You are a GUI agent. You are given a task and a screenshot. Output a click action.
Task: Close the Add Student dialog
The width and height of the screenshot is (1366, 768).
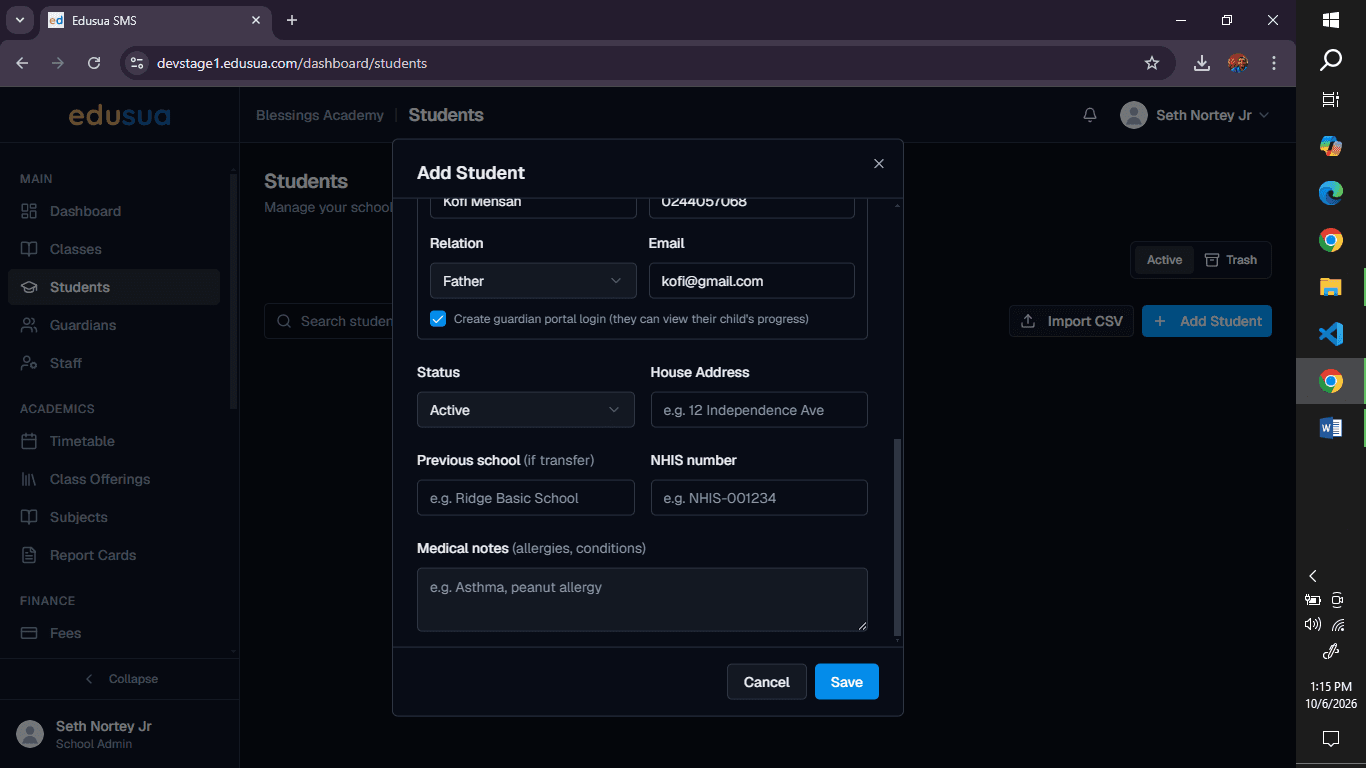(x=879, y=164)
